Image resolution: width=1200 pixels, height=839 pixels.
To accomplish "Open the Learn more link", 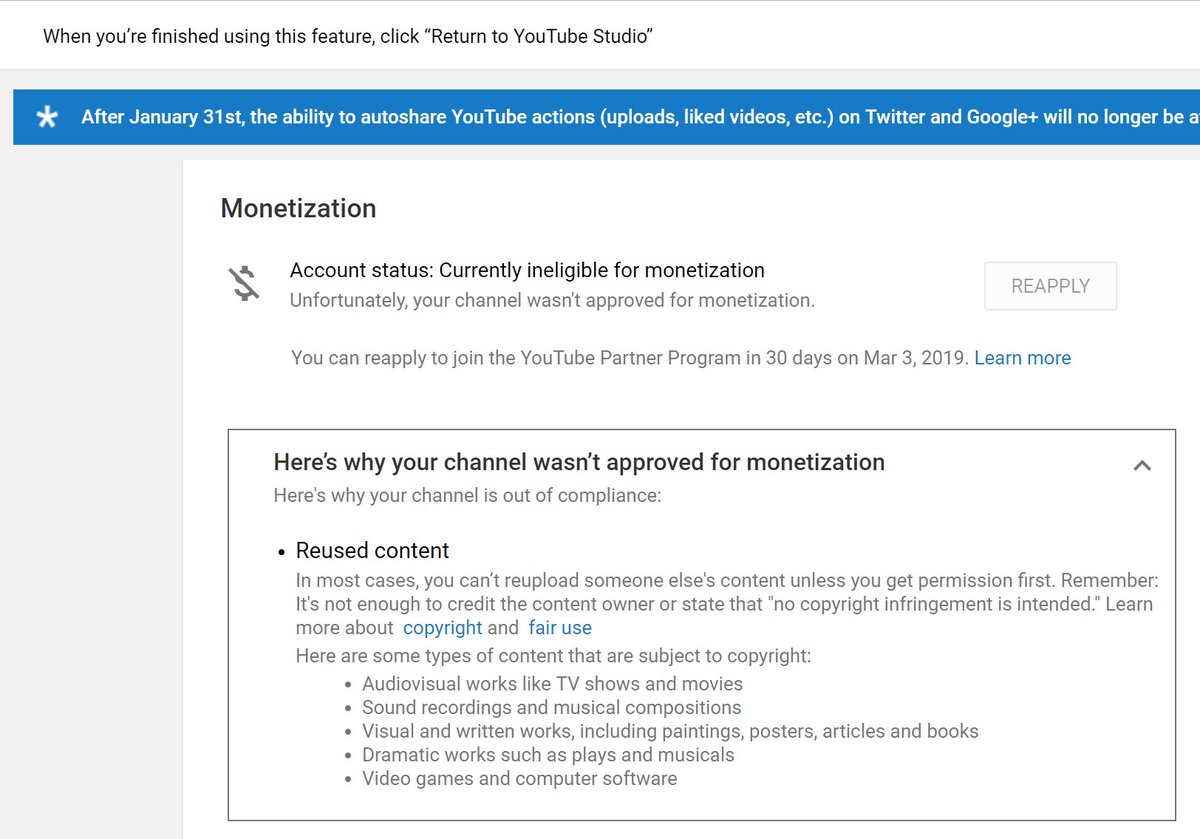I will 1022,358.
